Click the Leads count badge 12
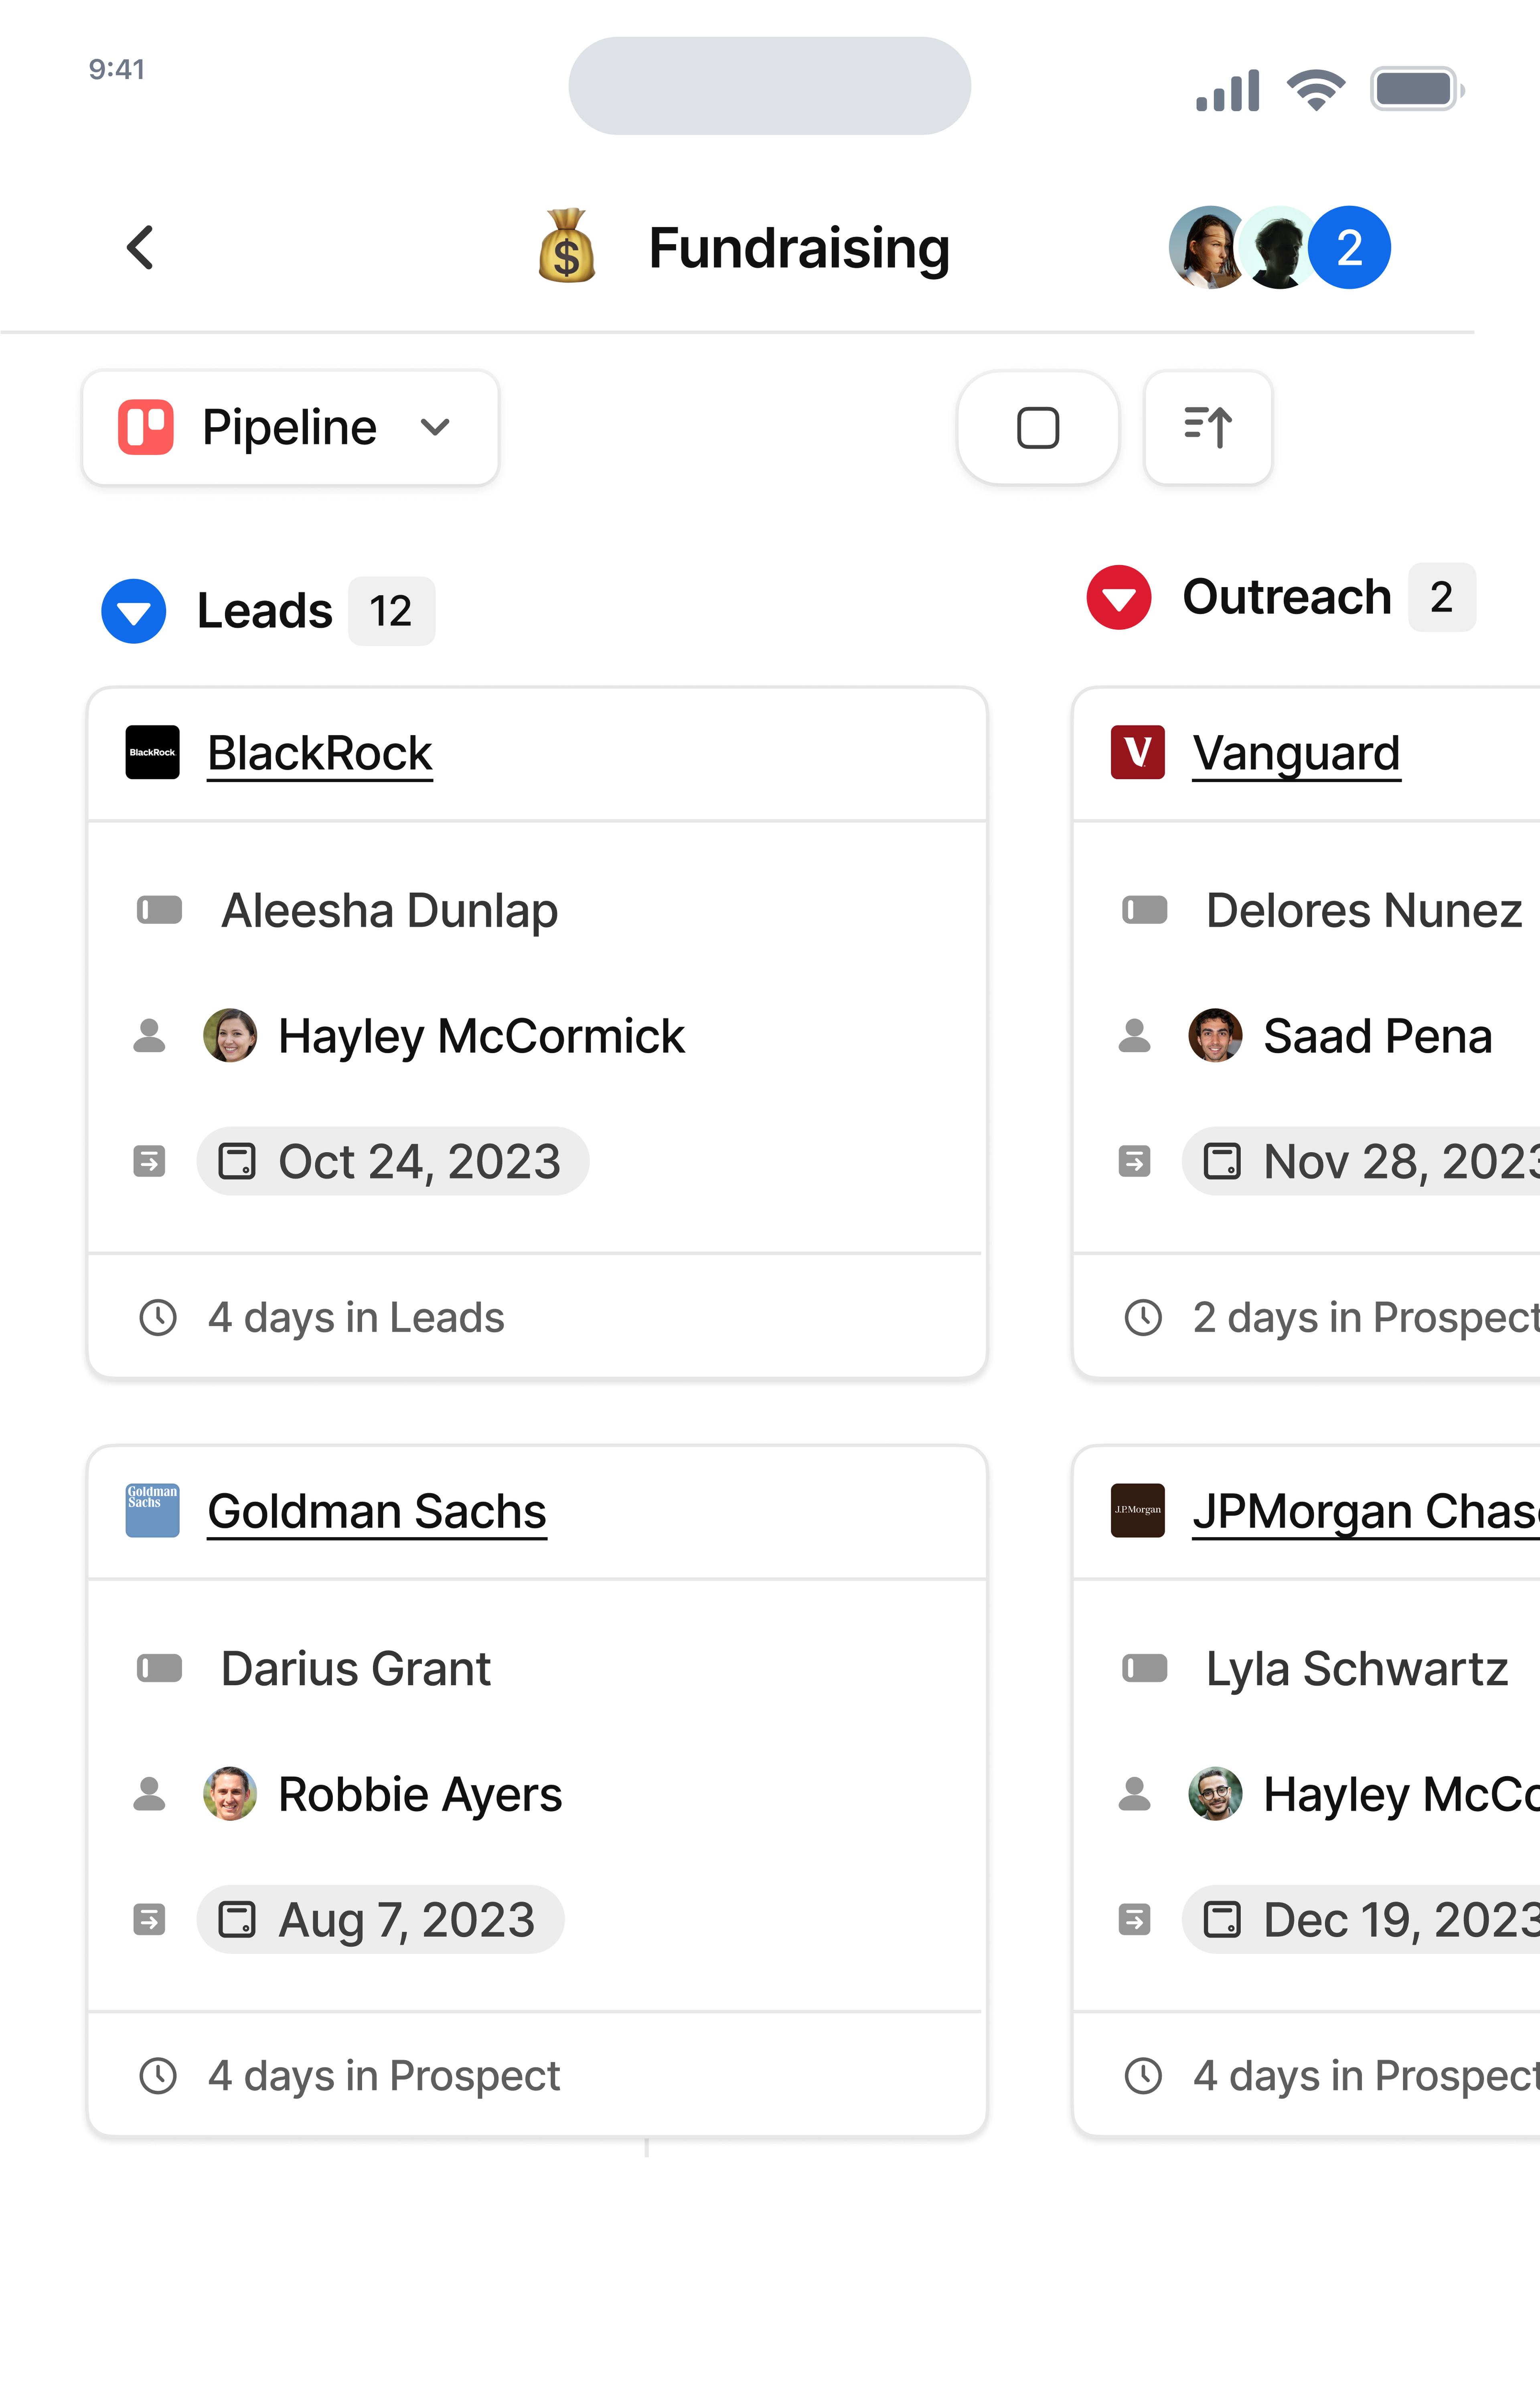This screenshot has width=1540, height=2381. tap(391, 611)
